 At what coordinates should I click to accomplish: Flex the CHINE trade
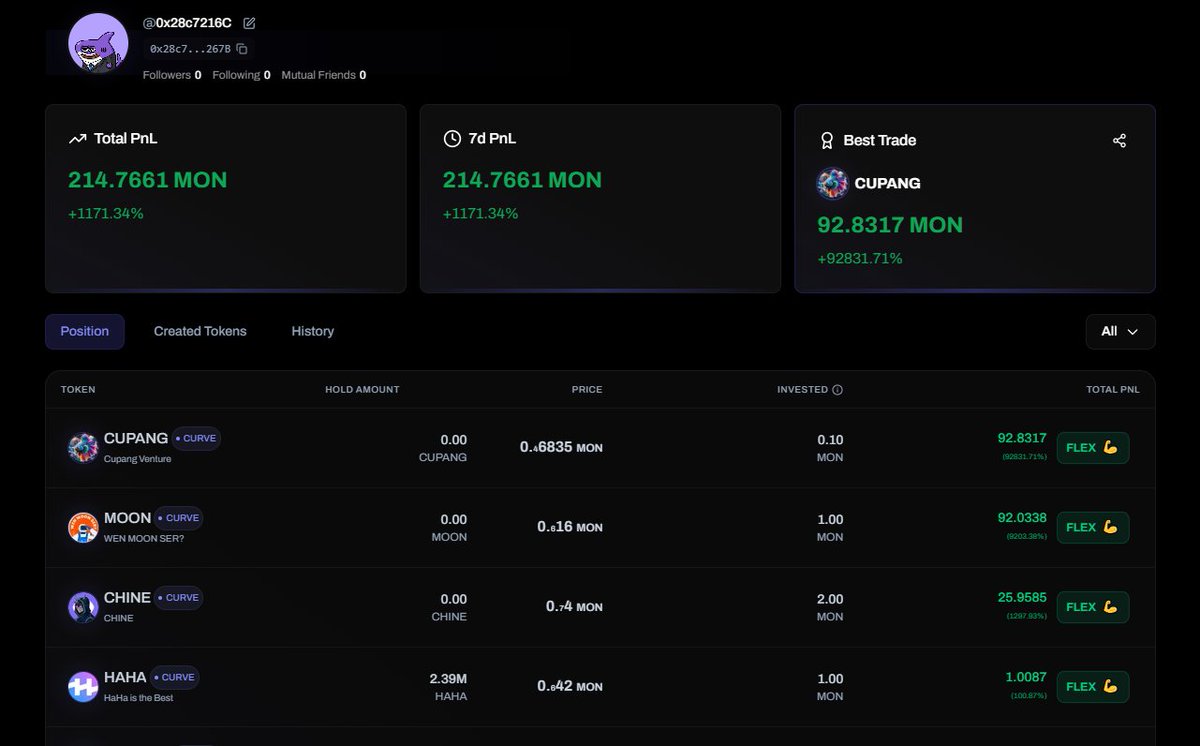pos(1092,607)
